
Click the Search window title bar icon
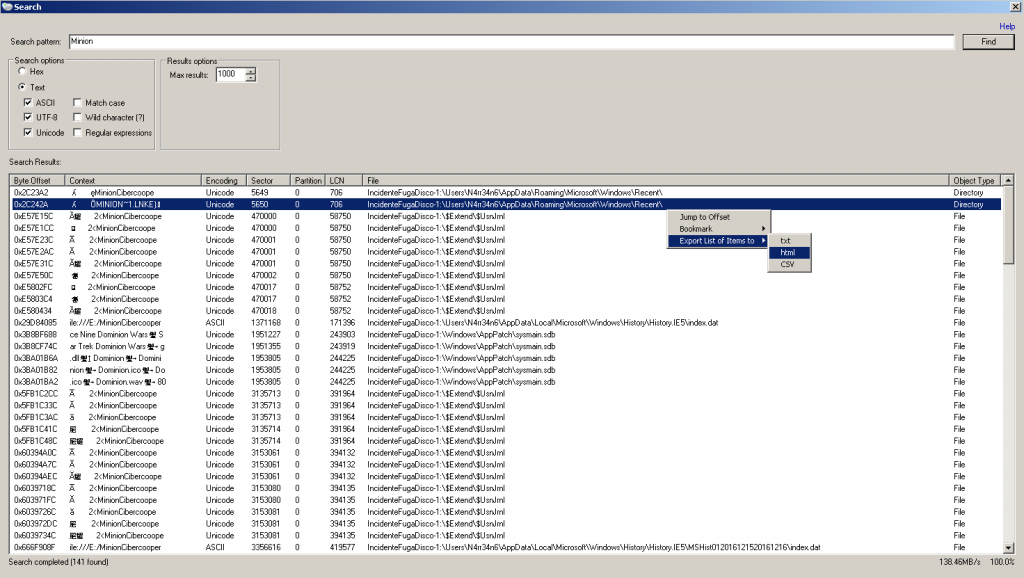point(7,7)
